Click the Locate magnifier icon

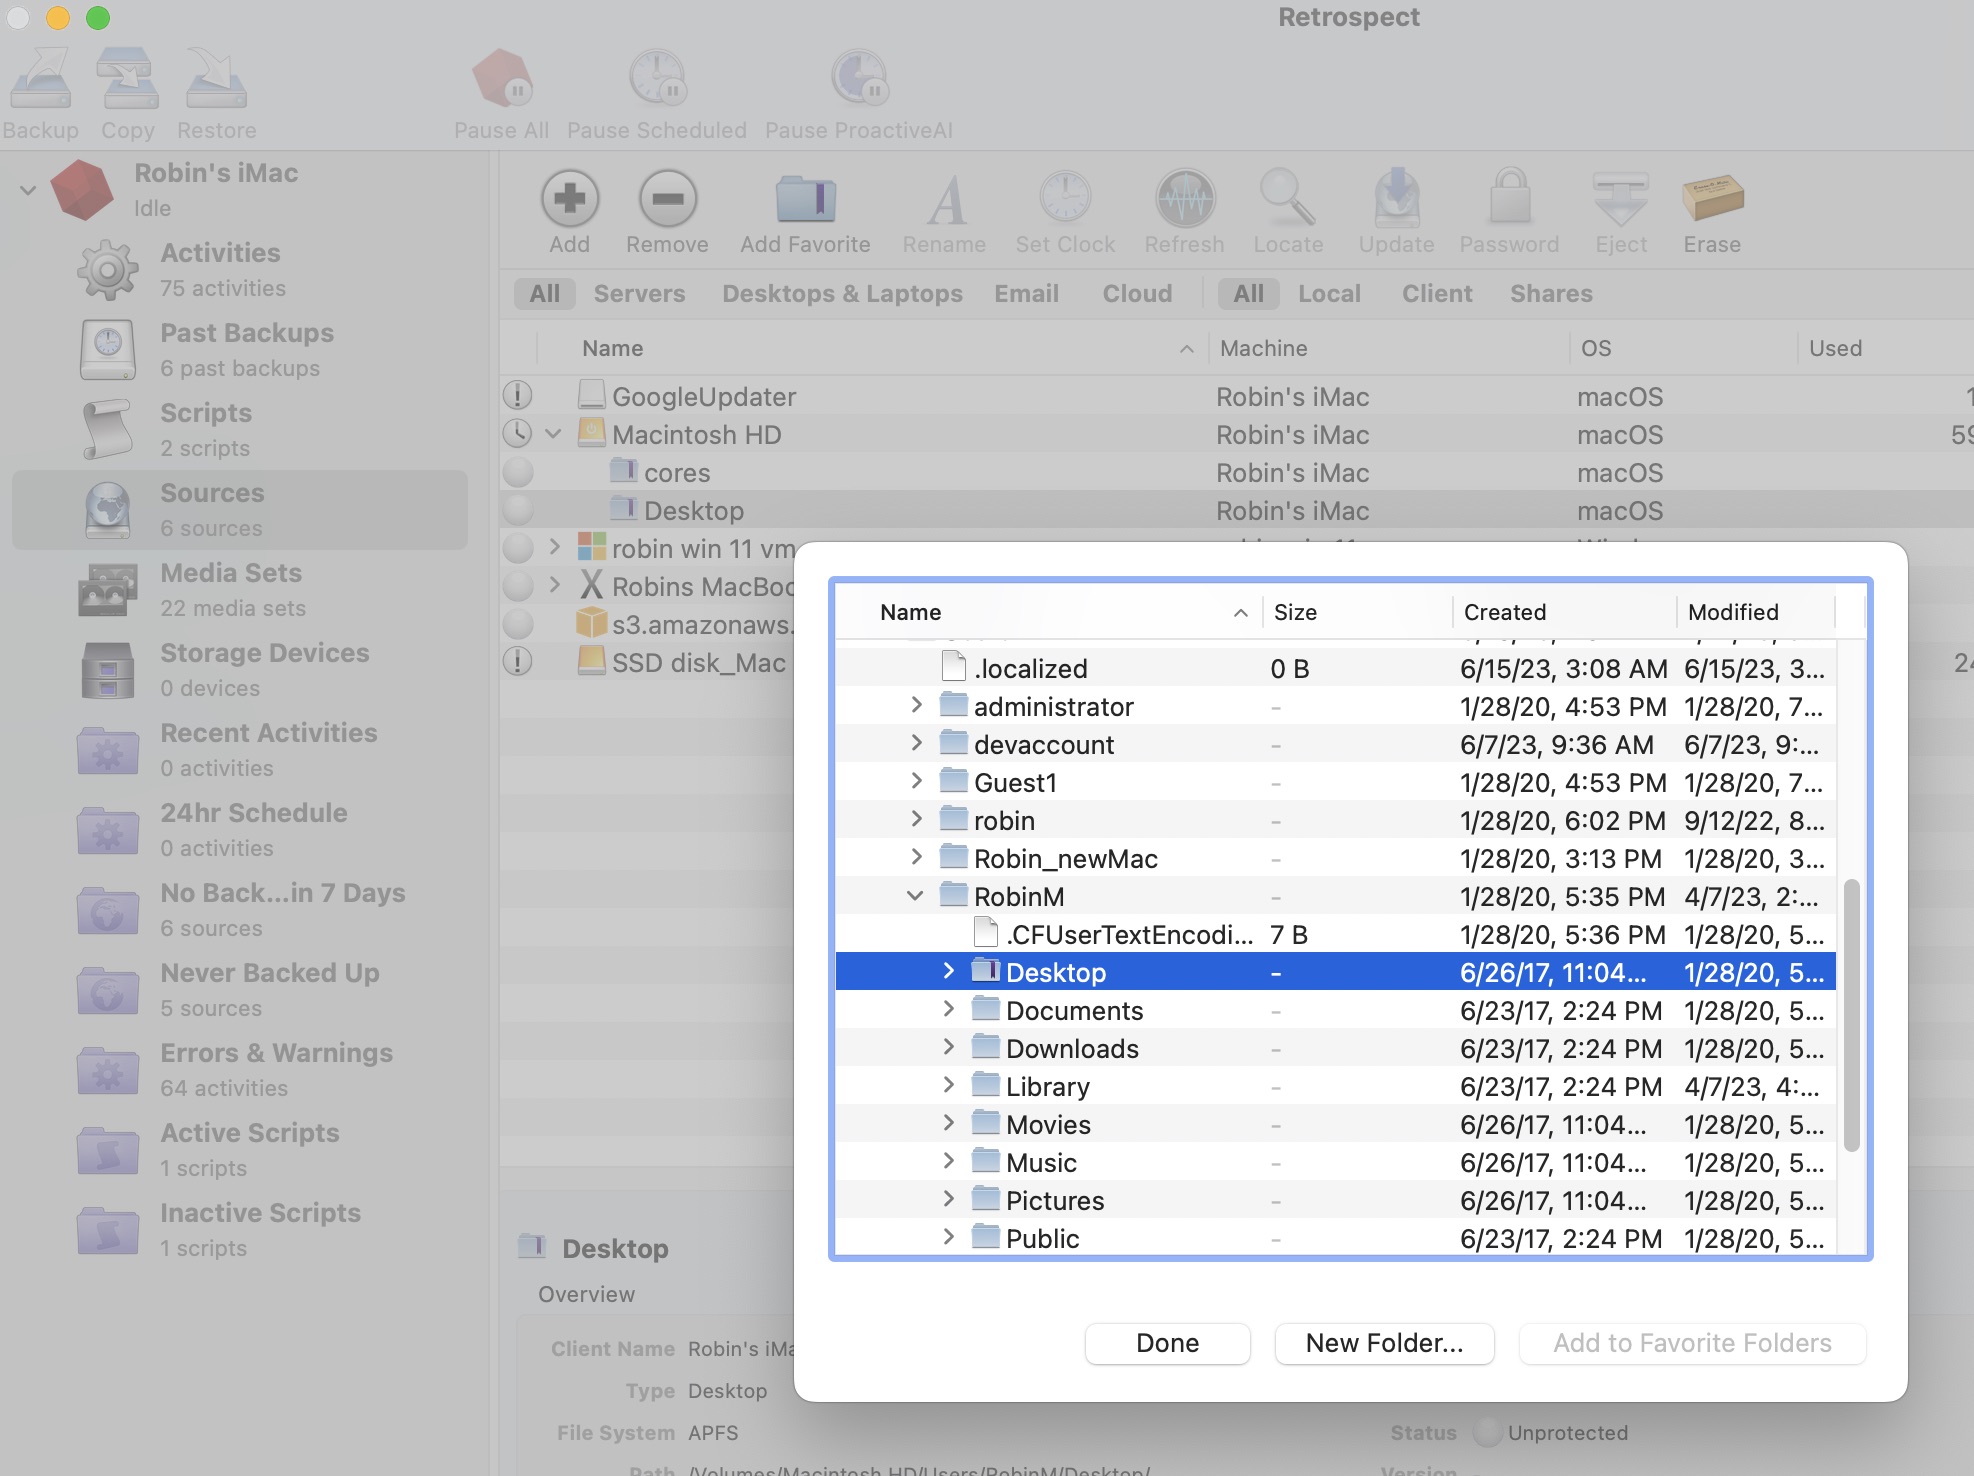(1288, 198)
